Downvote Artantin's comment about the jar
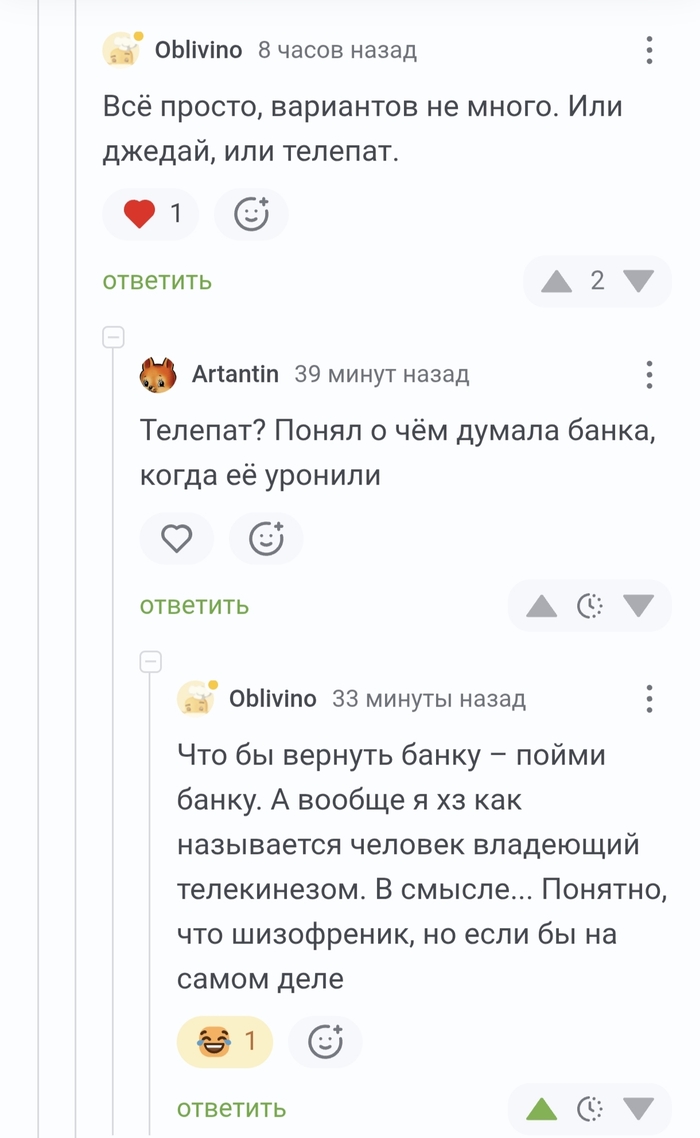 pos(638,606)
